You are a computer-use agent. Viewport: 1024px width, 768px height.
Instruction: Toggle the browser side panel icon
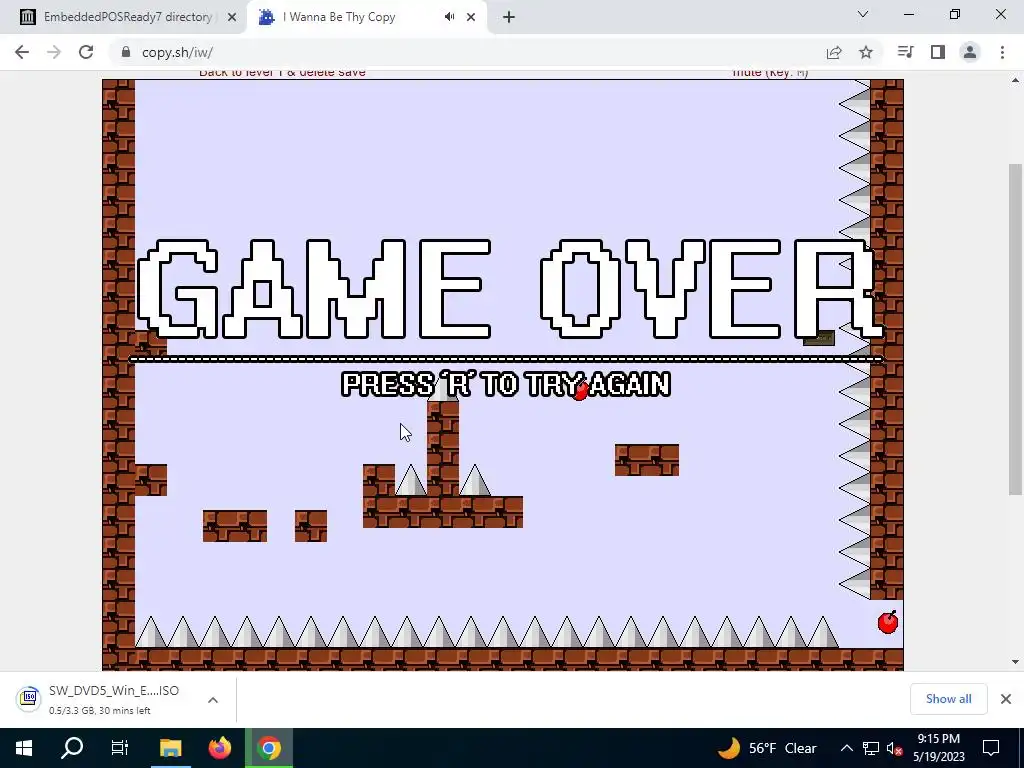coord(938,52)
